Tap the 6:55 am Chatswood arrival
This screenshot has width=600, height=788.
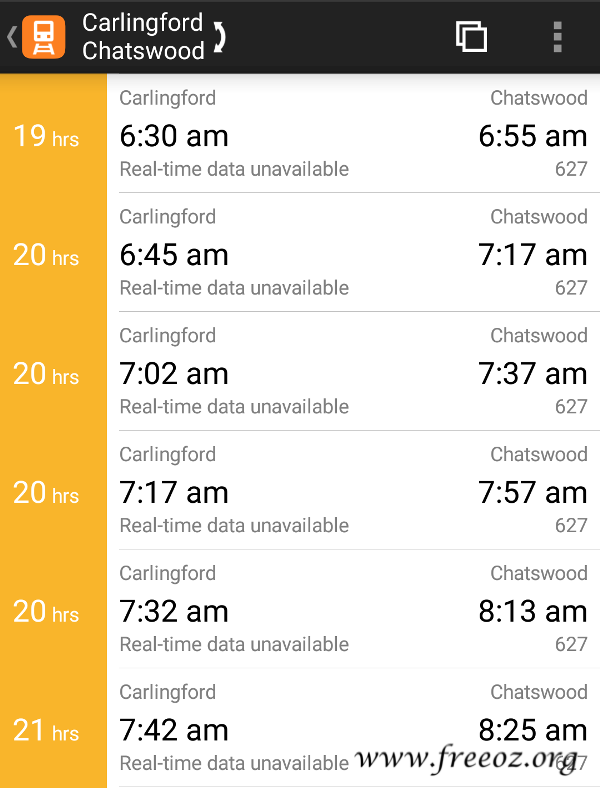tap(533, 136)
